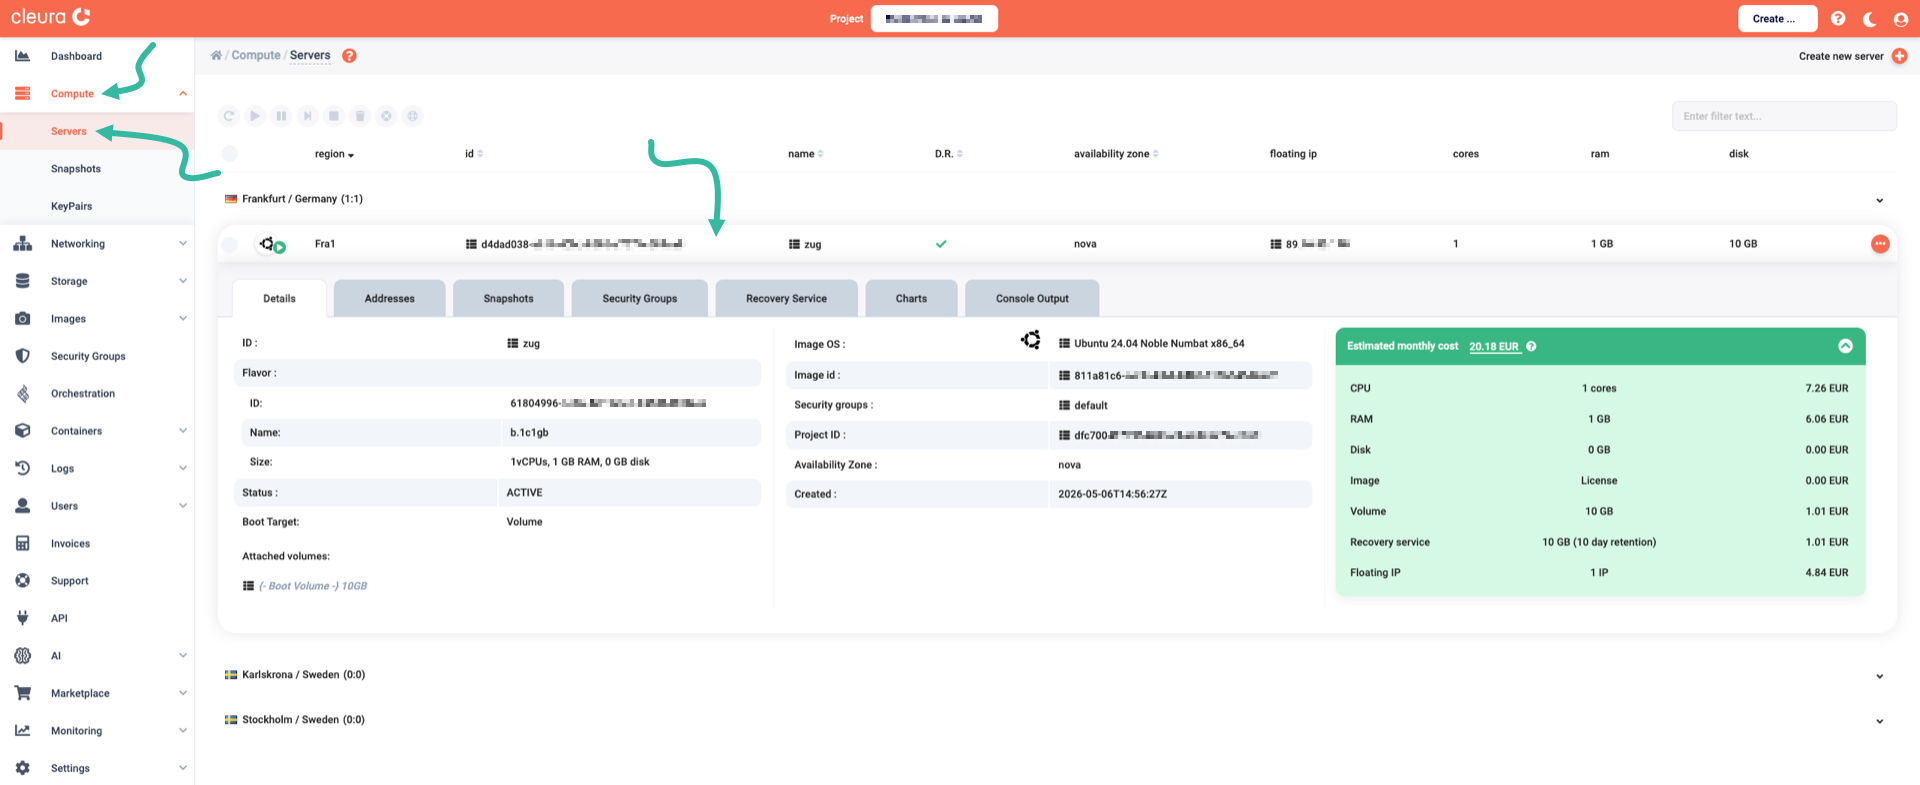Click the orange plus create server icon
1920x785 pixels.
coord(1899,56)
